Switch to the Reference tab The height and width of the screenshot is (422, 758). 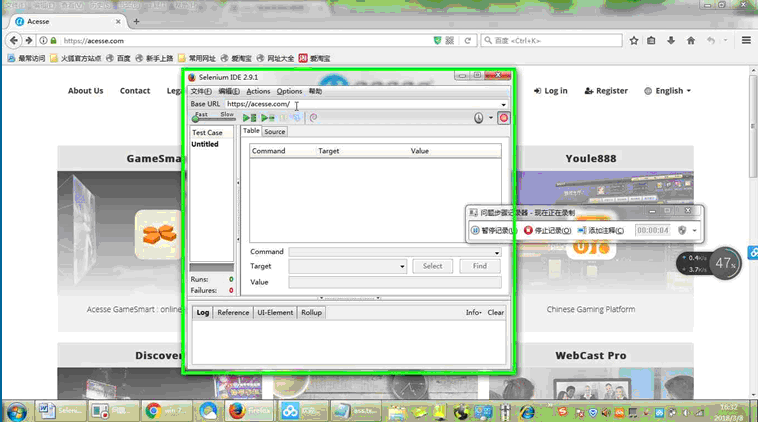click(233, 313)
